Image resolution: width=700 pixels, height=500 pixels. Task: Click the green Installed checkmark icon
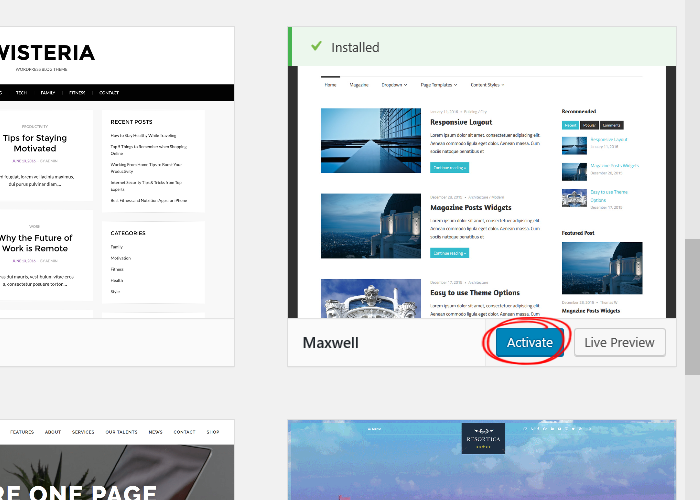316,46
